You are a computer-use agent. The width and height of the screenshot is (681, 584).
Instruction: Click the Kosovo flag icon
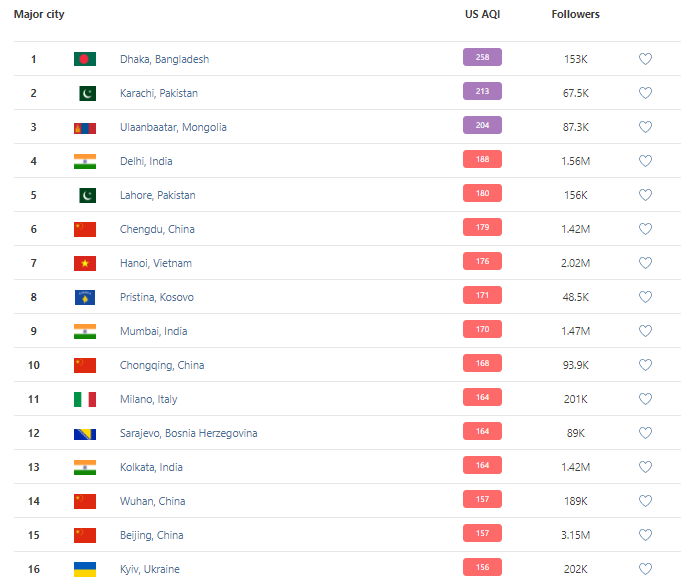(x=85, y=297)
